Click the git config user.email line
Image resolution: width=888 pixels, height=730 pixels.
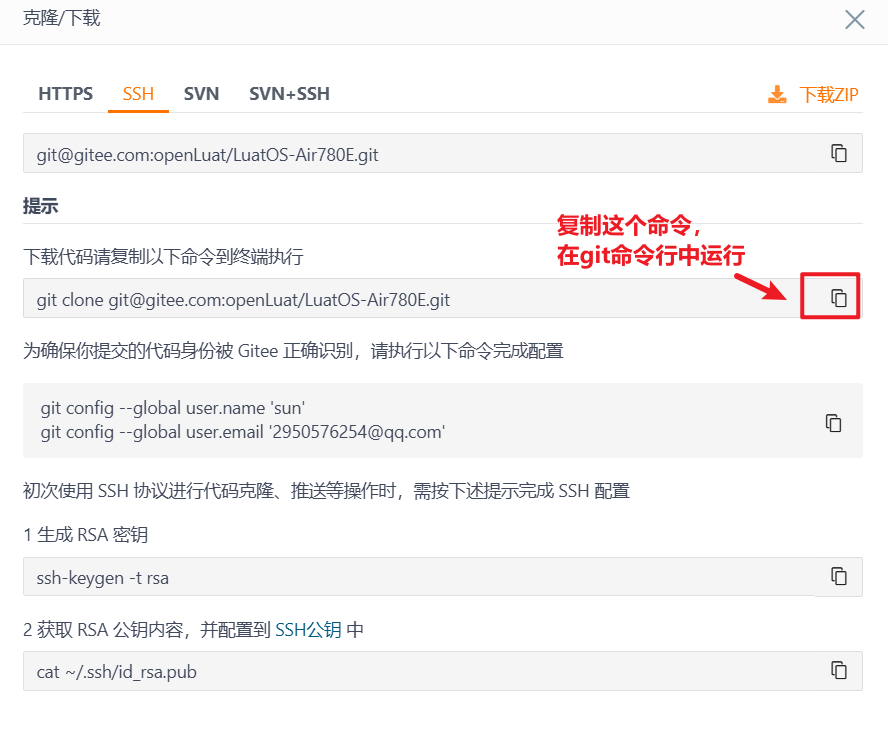click(242, 432)
